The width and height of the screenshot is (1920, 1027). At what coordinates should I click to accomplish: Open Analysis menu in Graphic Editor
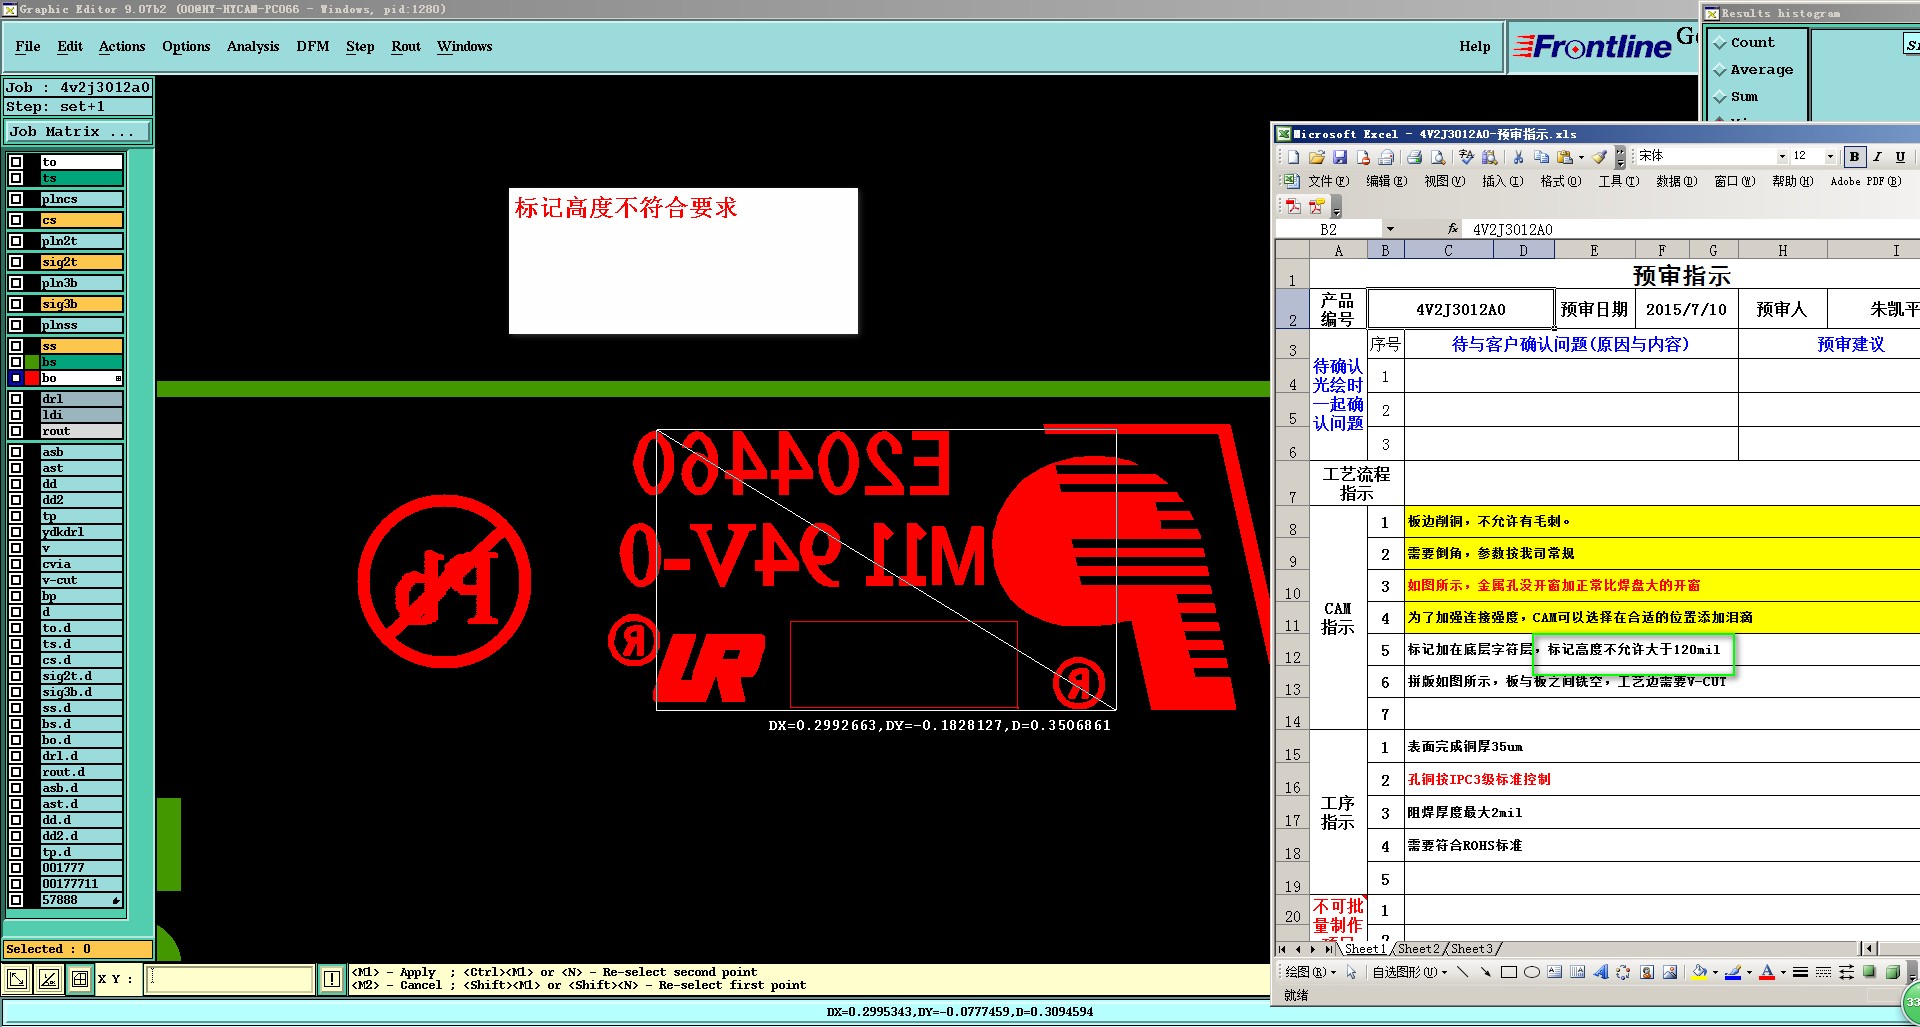point(253,46)
